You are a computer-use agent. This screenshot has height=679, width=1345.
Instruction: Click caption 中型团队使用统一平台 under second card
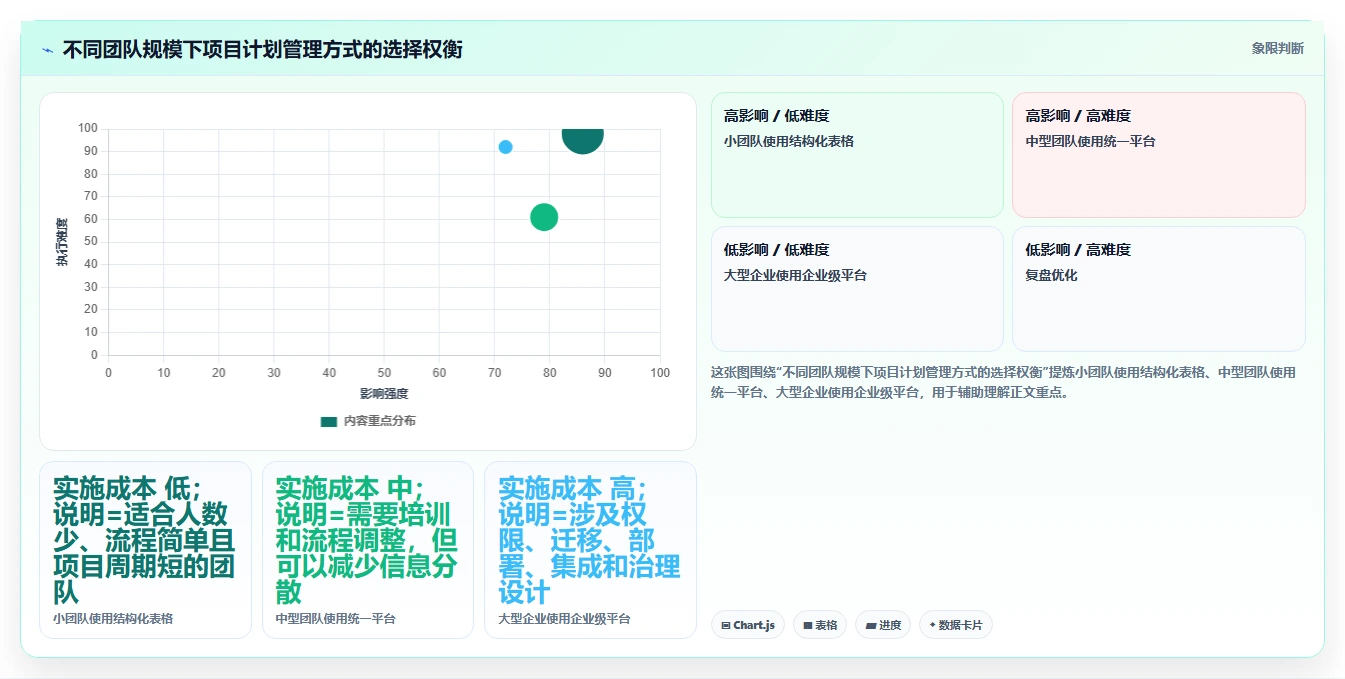click(x=336, y=619)
